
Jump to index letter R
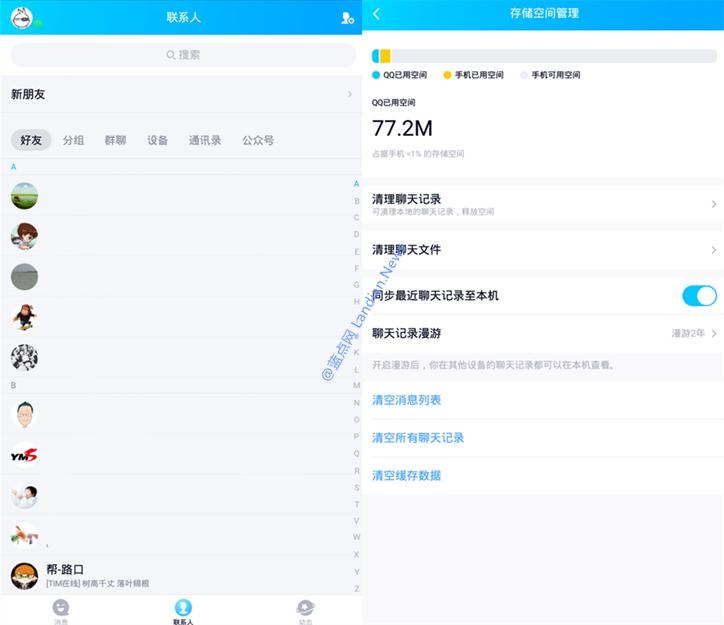tap(356, 470)
